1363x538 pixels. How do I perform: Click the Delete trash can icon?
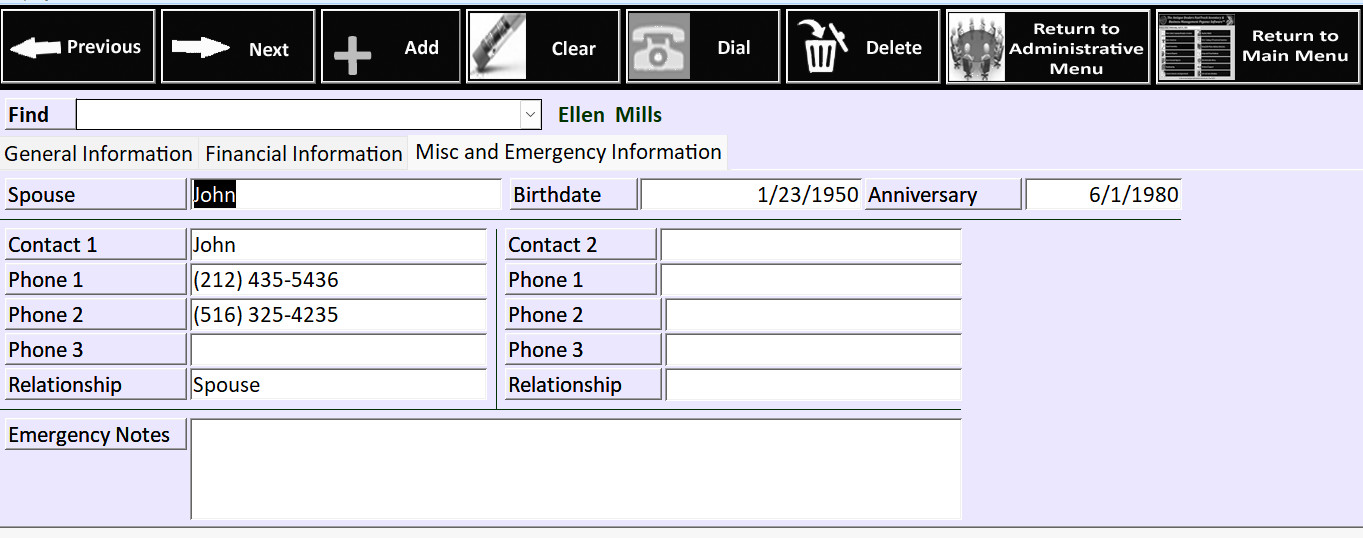[821, 47]
